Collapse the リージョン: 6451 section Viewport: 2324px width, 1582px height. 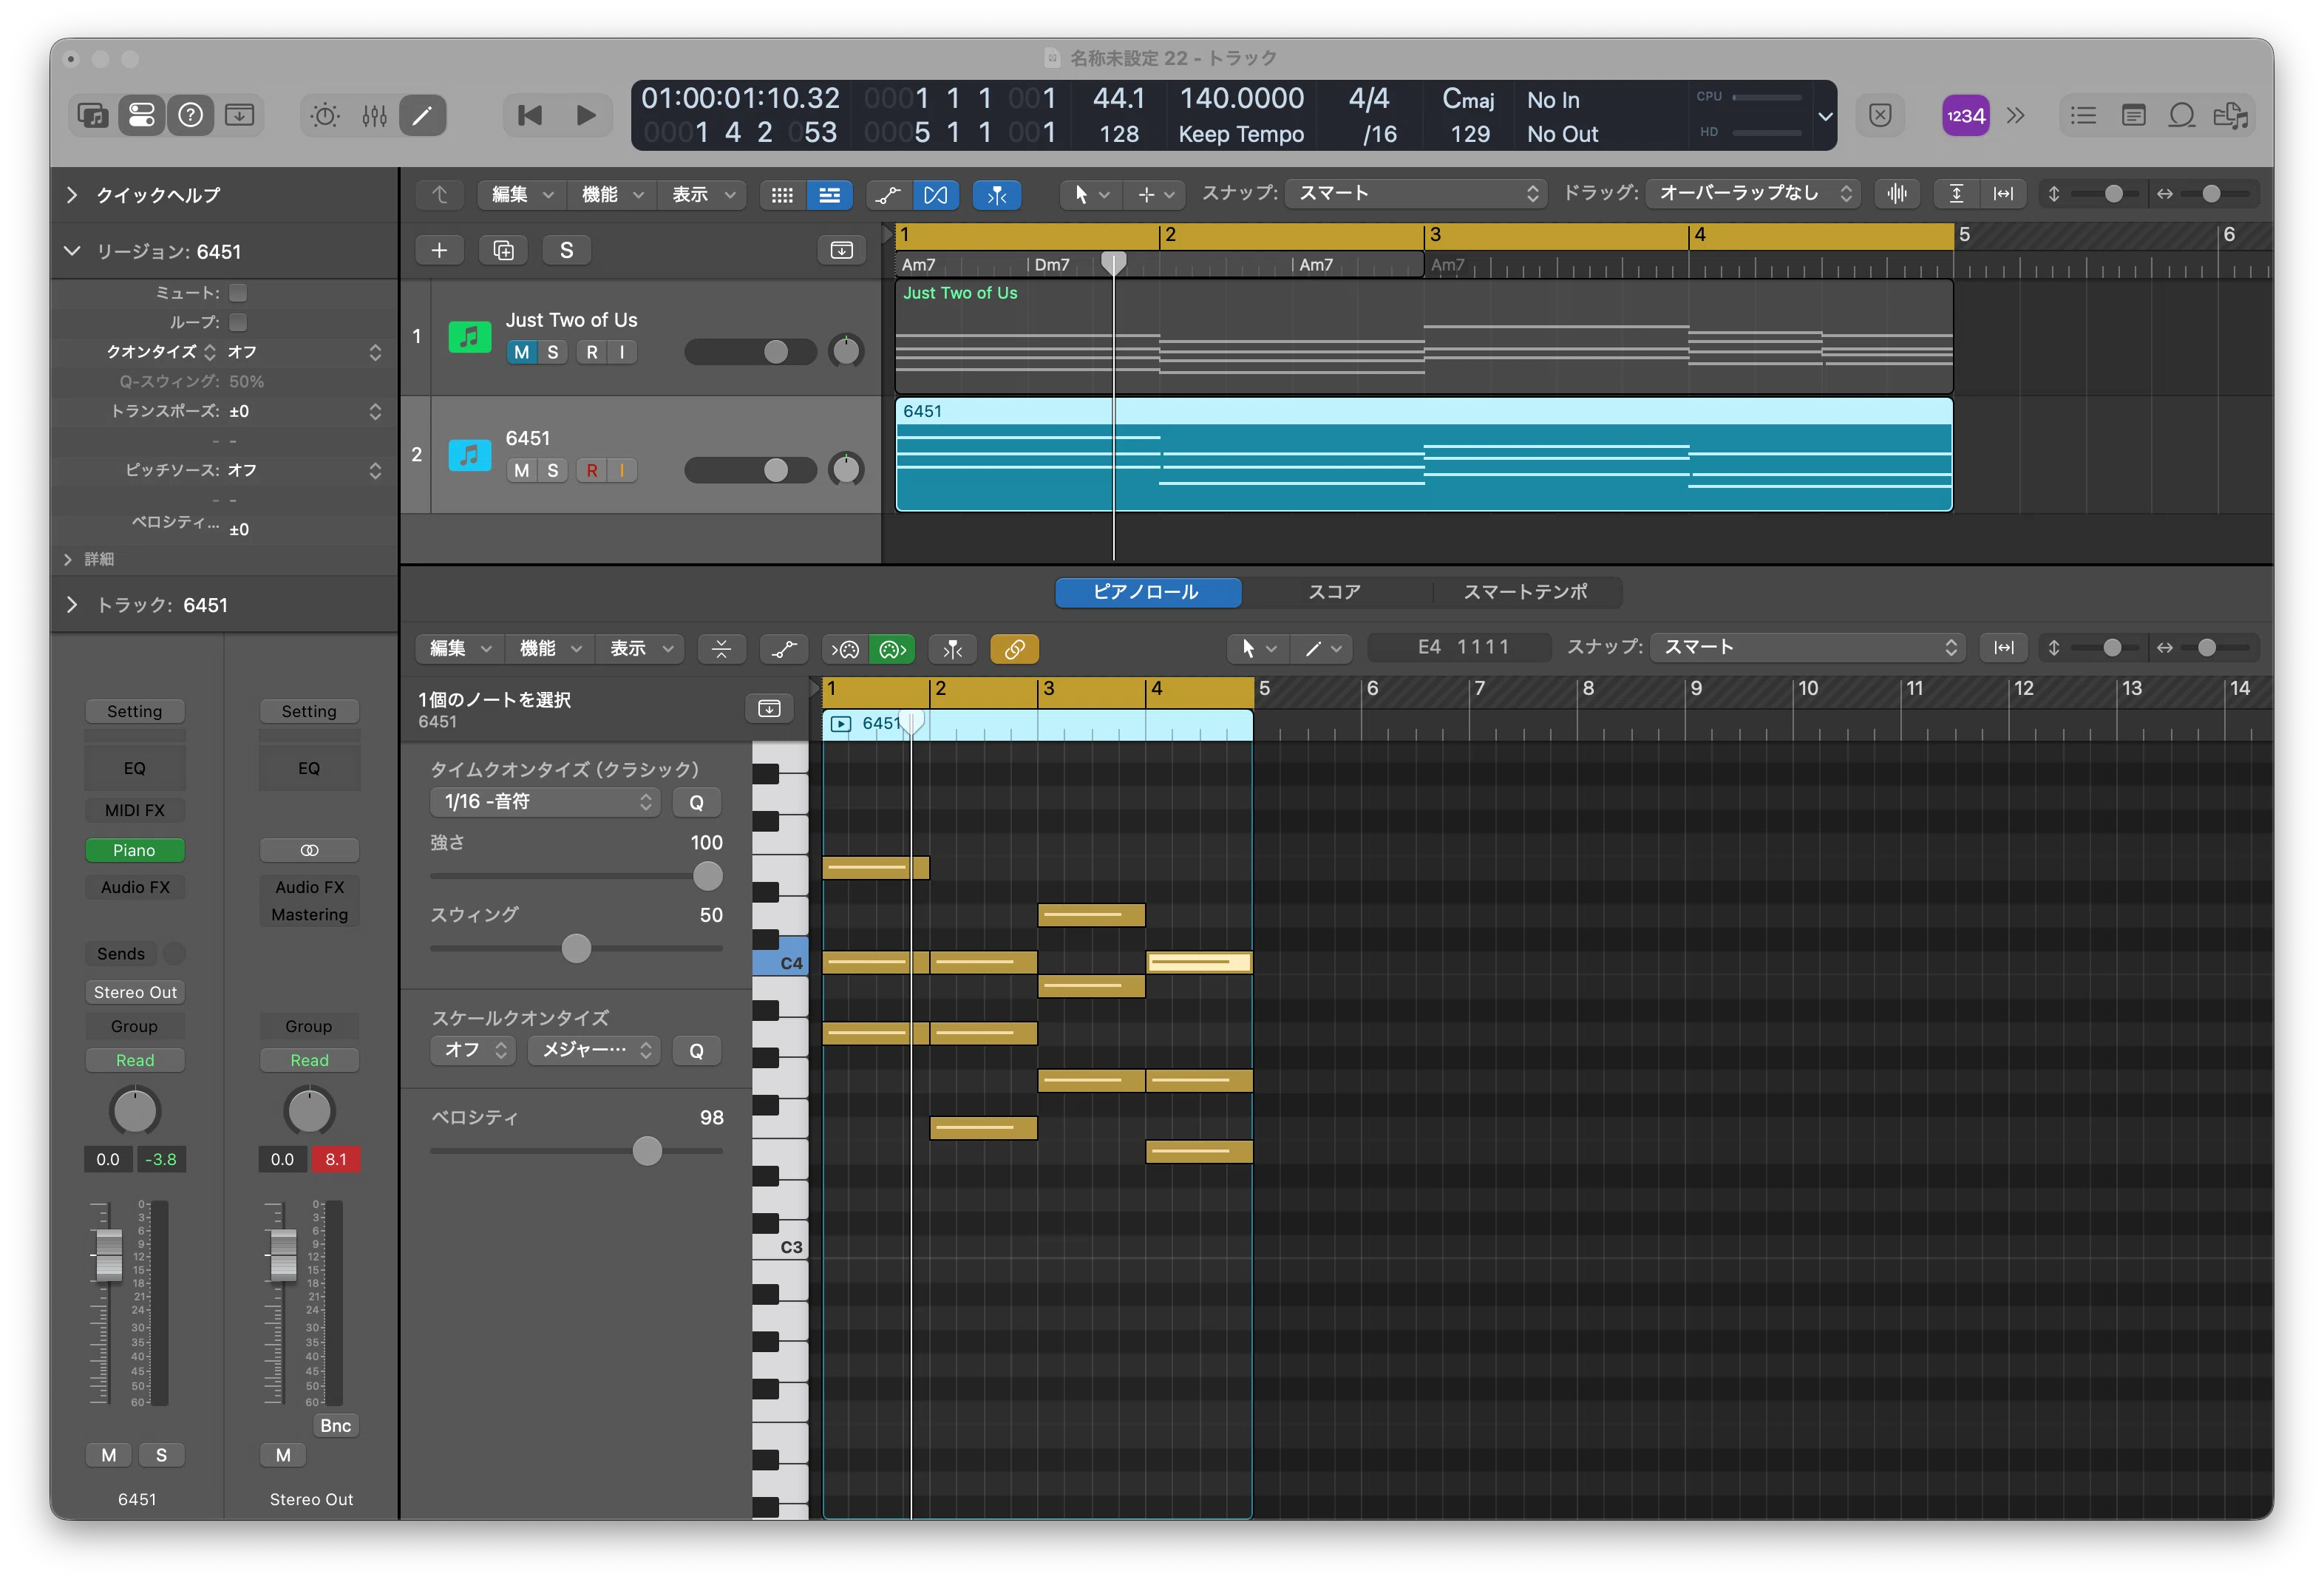[x=72, y=251]
